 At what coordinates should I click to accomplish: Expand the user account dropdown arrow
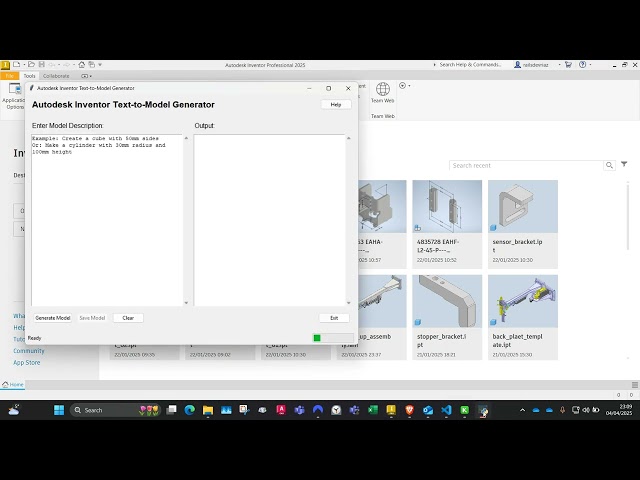click(x=559, y=64)
